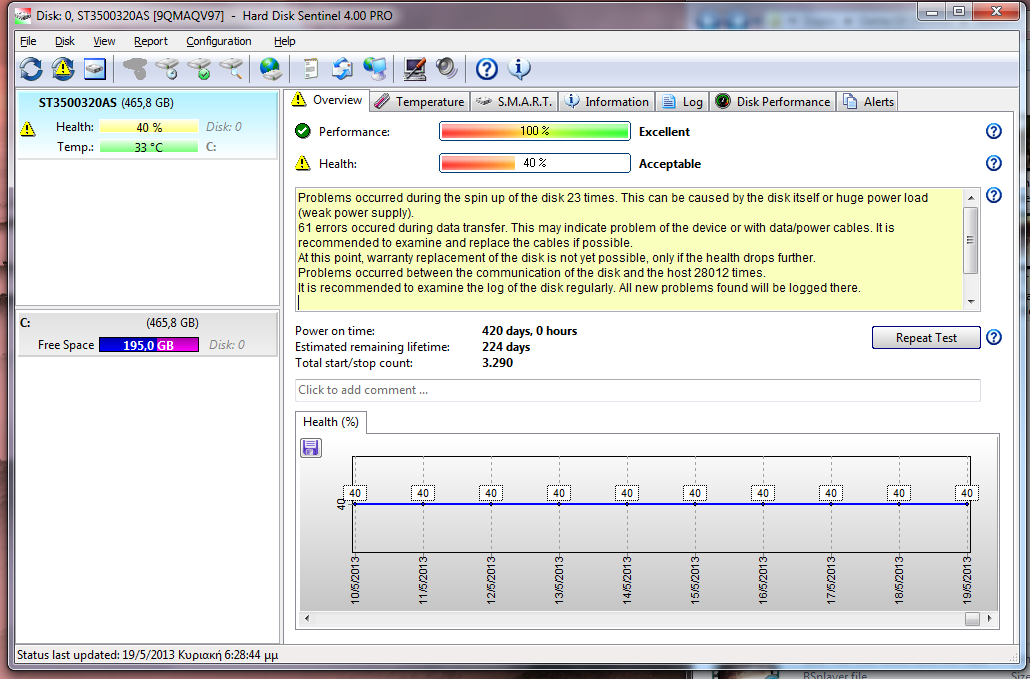Click the disk with magnifier toolbar icon
1030x679 pixels.
click(x=232, y=68)
